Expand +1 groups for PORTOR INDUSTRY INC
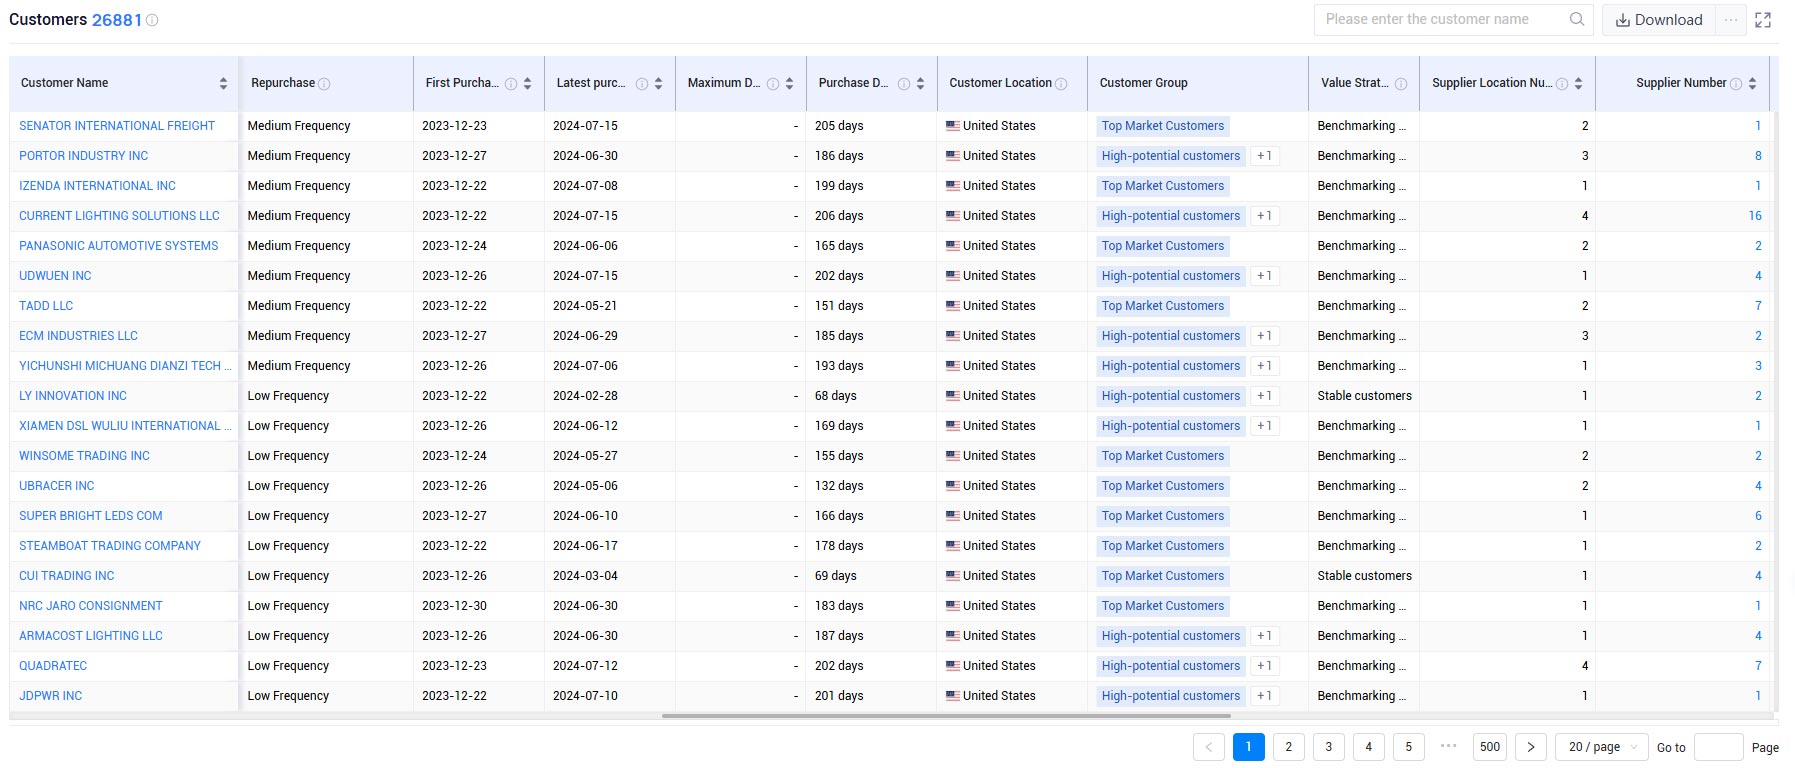The width and height of the screenshot is (1795, 768). pos(1265,156)
